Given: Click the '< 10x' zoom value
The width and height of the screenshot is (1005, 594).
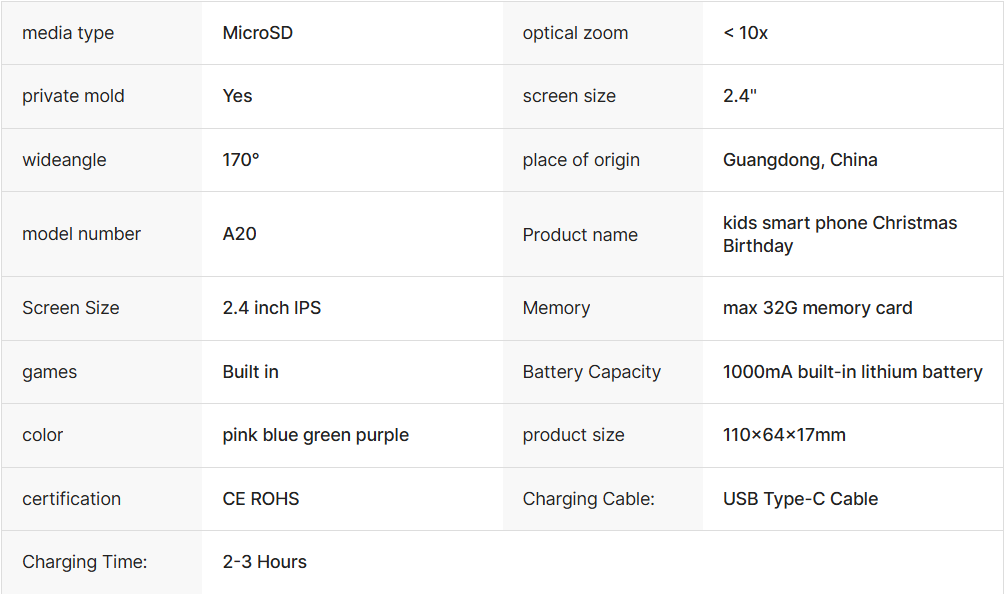Looking at the screenshot, I should 745,33.
